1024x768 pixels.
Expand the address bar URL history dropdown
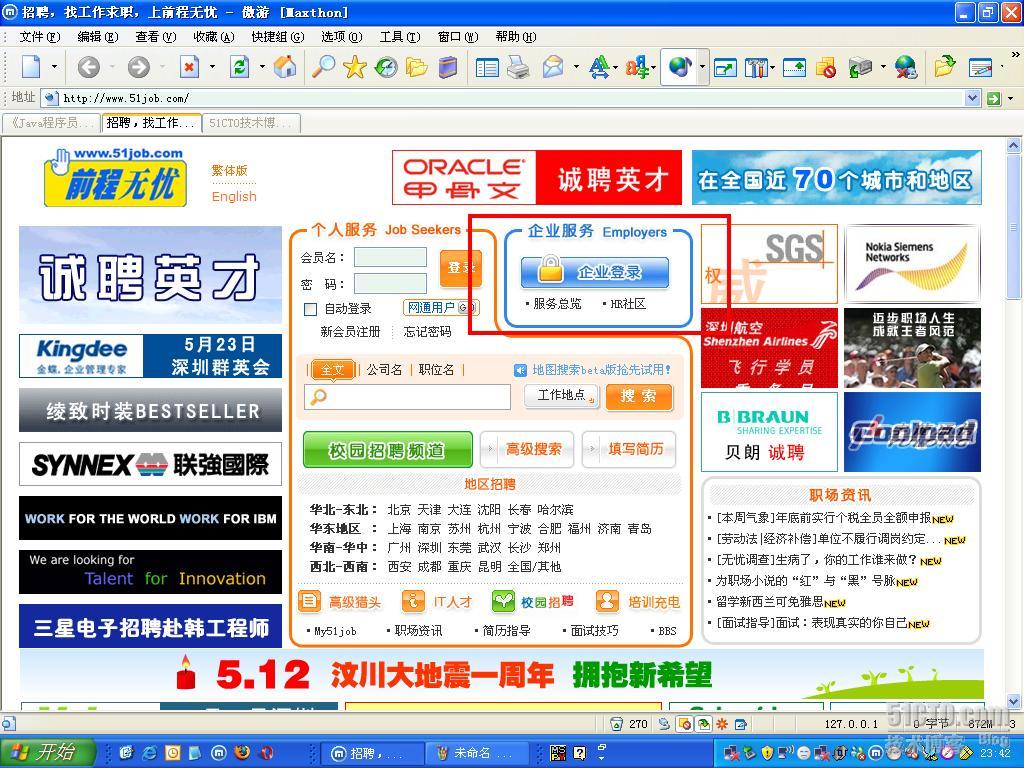972,99
